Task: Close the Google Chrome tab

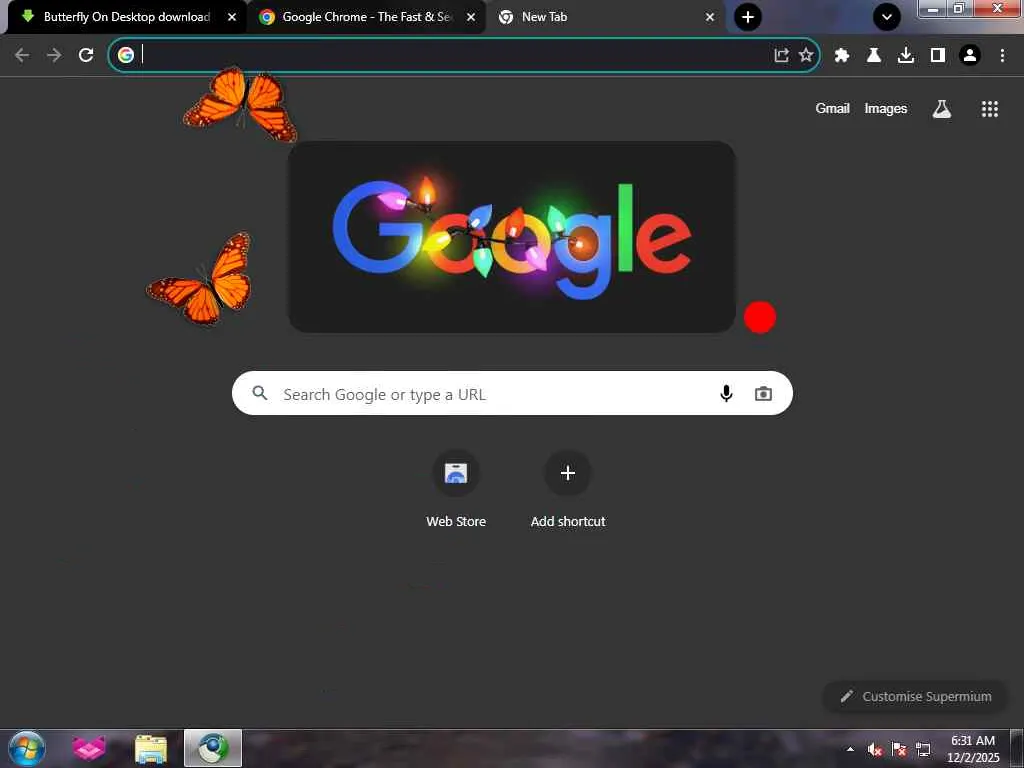Action: (471, 17)
